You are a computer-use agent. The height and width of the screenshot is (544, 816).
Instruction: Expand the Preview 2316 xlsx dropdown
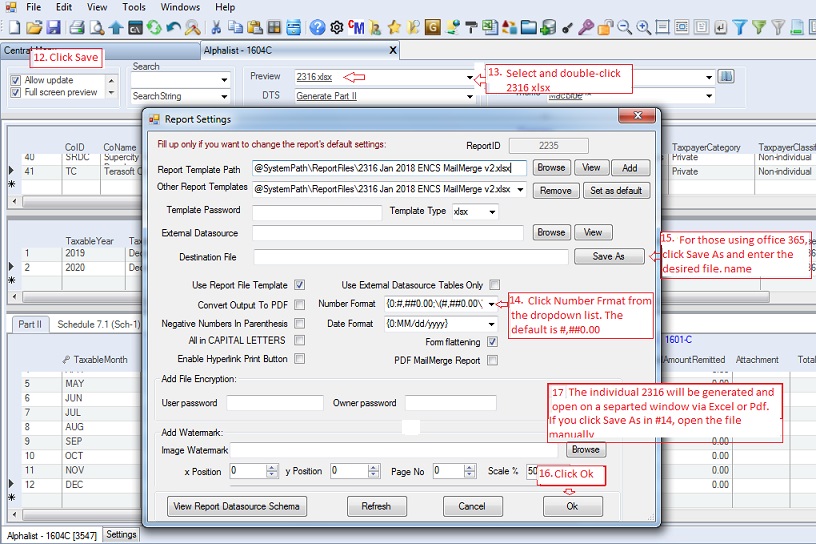(470, 78)
